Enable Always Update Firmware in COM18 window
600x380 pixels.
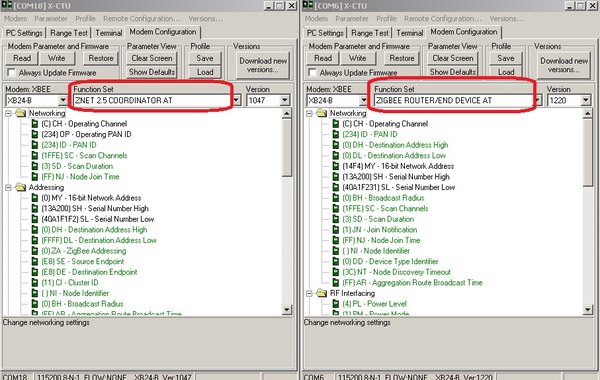coord(11,72)
